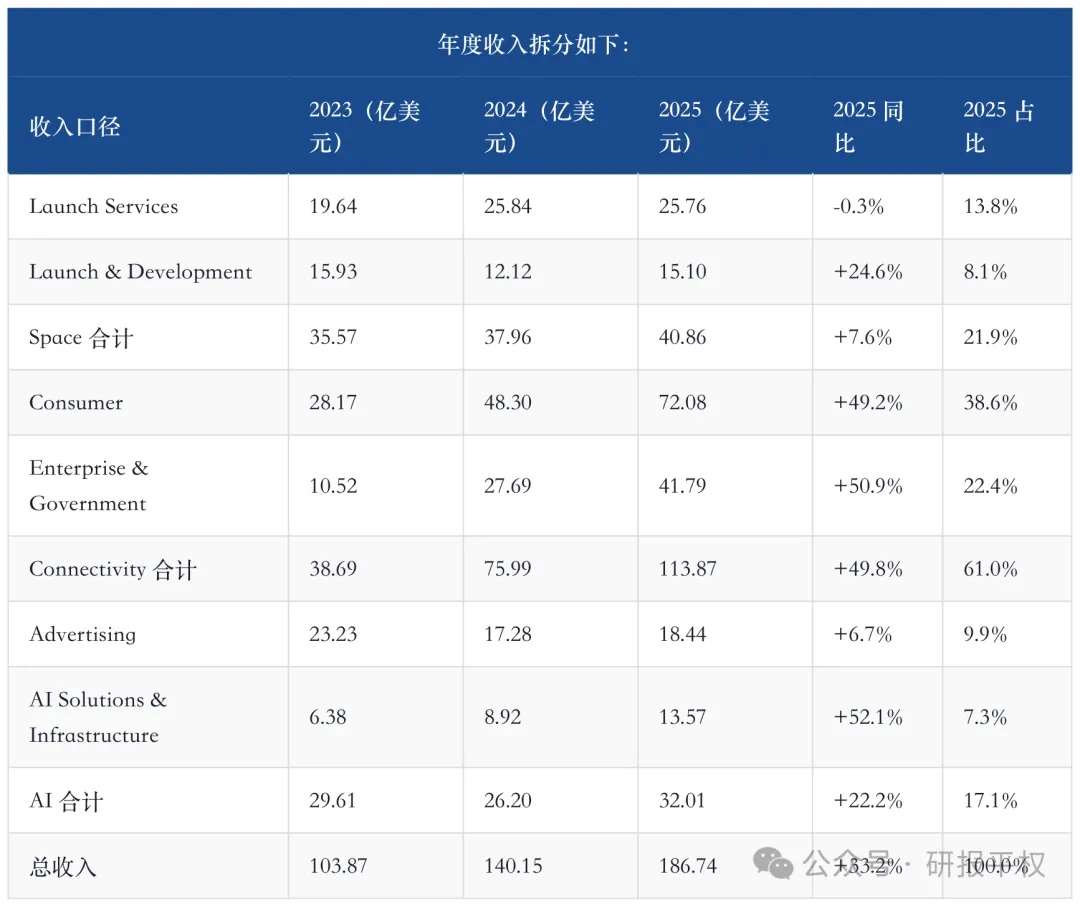Screen dimensions: 1080x907
Task: Click Launch Services growth value -0.3%
Action: click(858, 206)
